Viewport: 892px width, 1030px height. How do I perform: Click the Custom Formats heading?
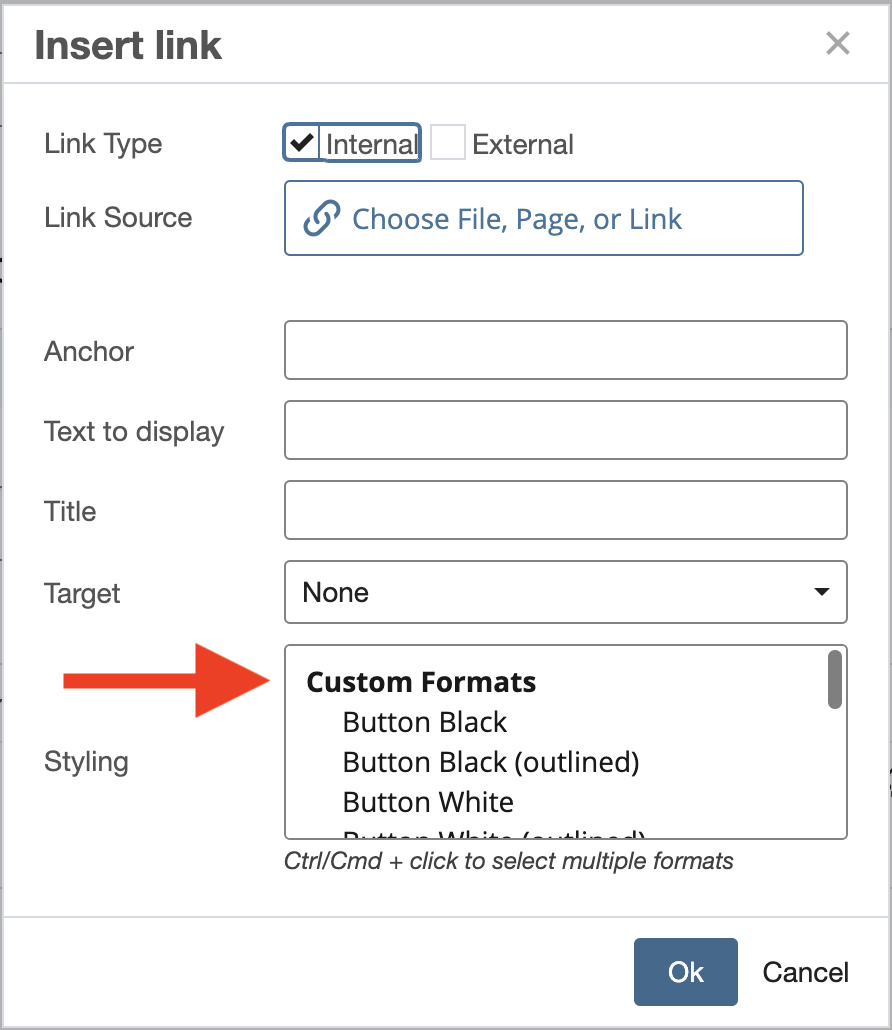tap(421, 682)
